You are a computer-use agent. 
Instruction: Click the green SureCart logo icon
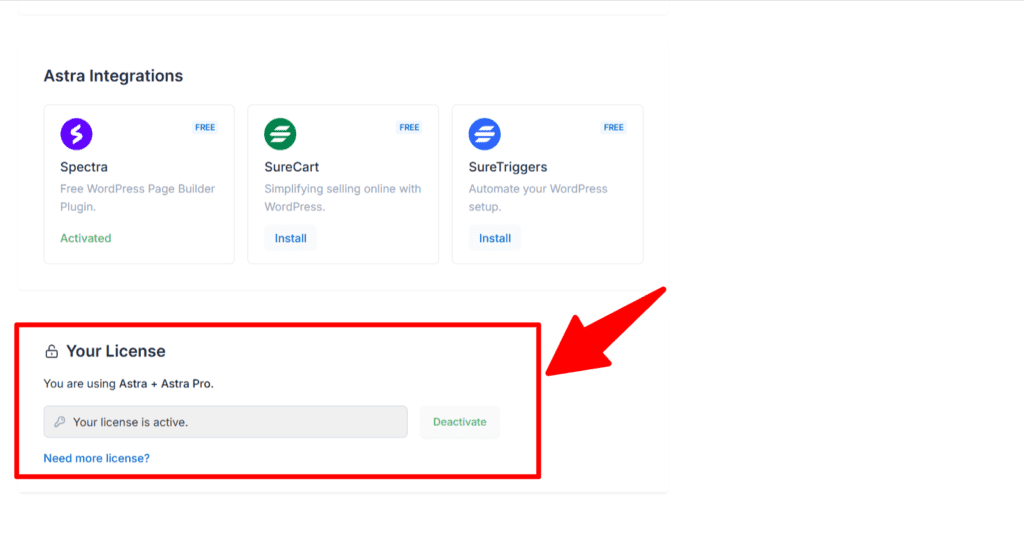click(280, 134)
